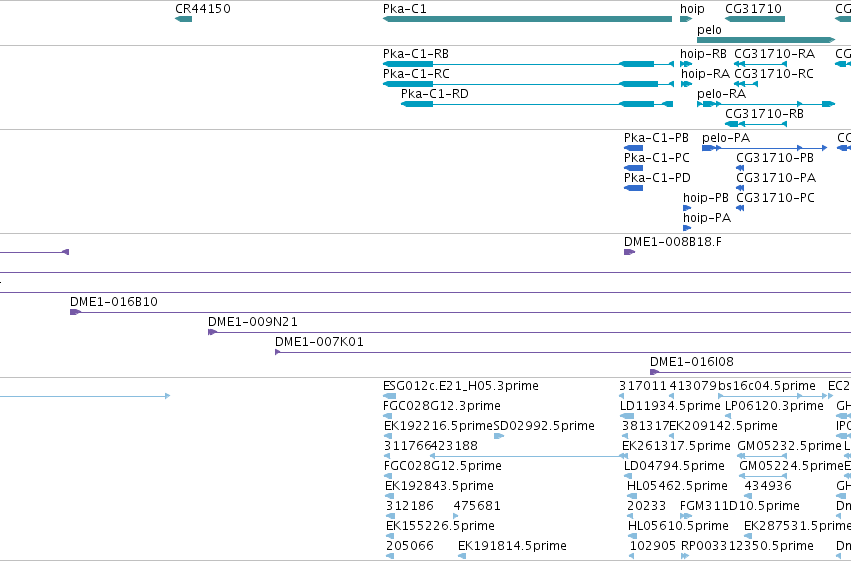
Task: Select EST LD04794.5prime
Action: coord(627,476)
